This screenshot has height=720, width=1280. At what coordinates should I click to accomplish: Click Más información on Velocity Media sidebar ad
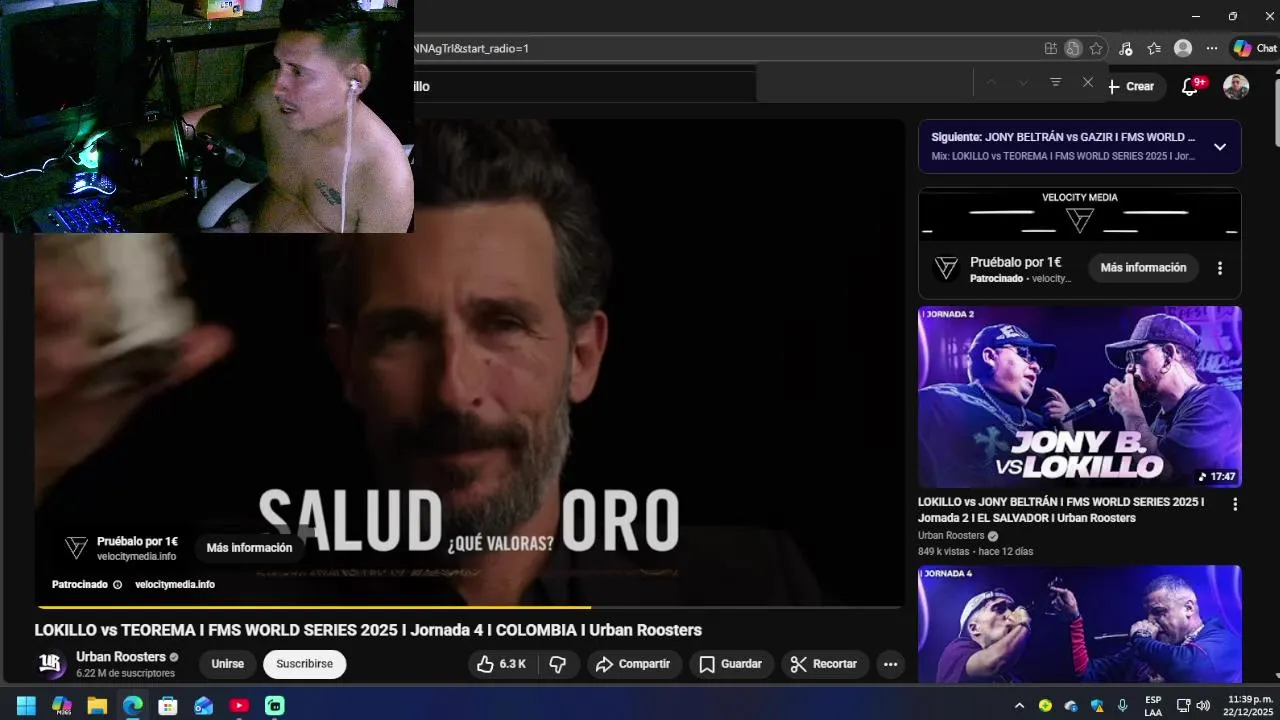pos(1143,268)
